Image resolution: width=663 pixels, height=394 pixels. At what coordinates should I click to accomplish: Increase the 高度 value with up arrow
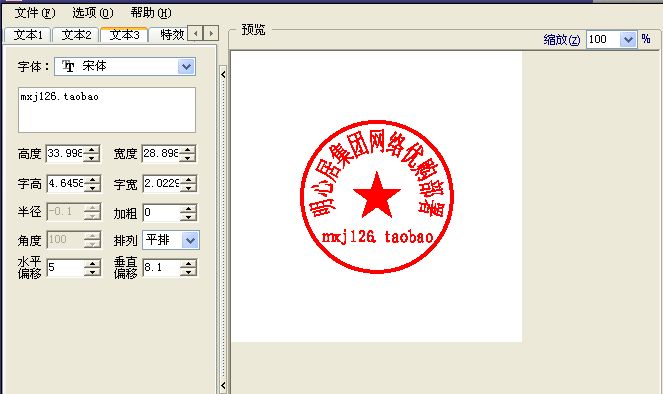coord(92,149)
